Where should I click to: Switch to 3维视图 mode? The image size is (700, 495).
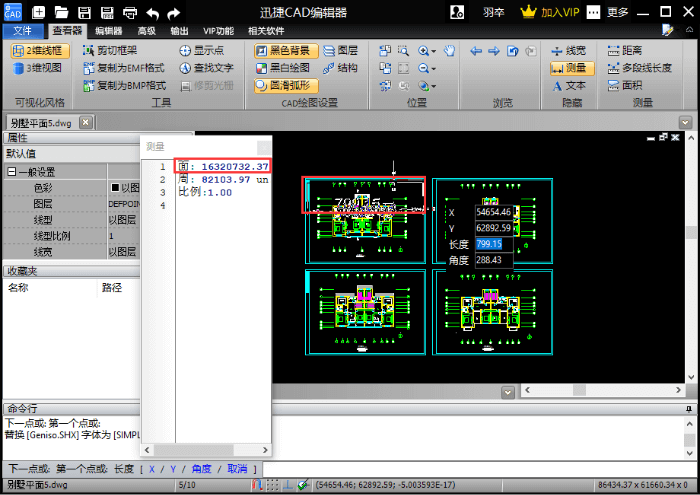[38, 68]
